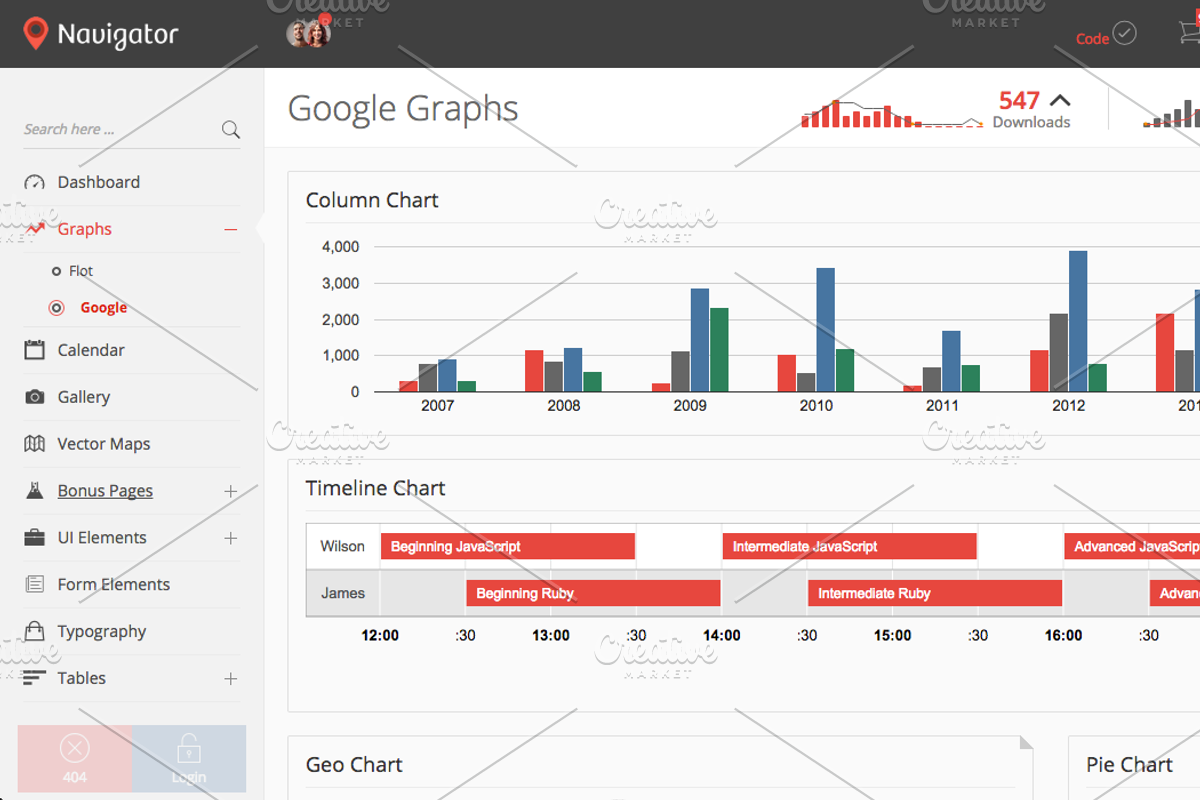
Task: Click the Gallery camera icon
Action: click(35, 397)
